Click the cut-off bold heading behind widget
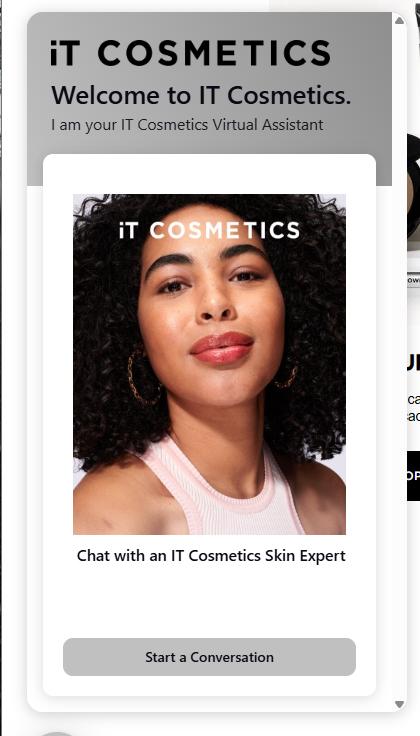The image size is (420, 736). coord(413,364)
